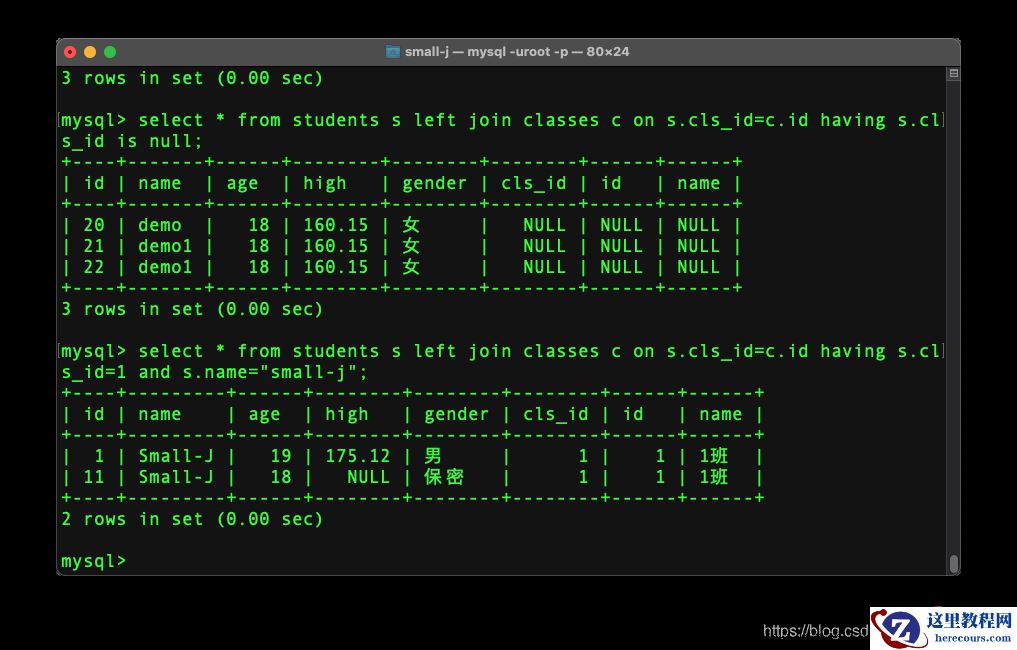Click the gender "女" in row 22
This screenshot has height=650, width=1017.
[x=411, y=267]
